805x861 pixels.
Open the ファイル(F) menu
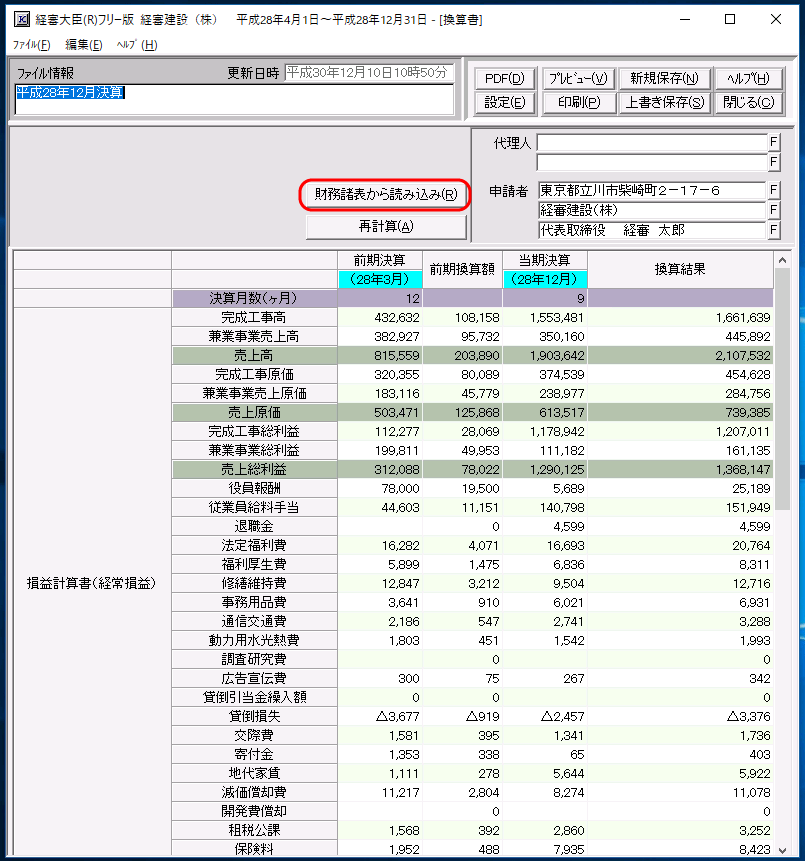[x=30, y=45]
